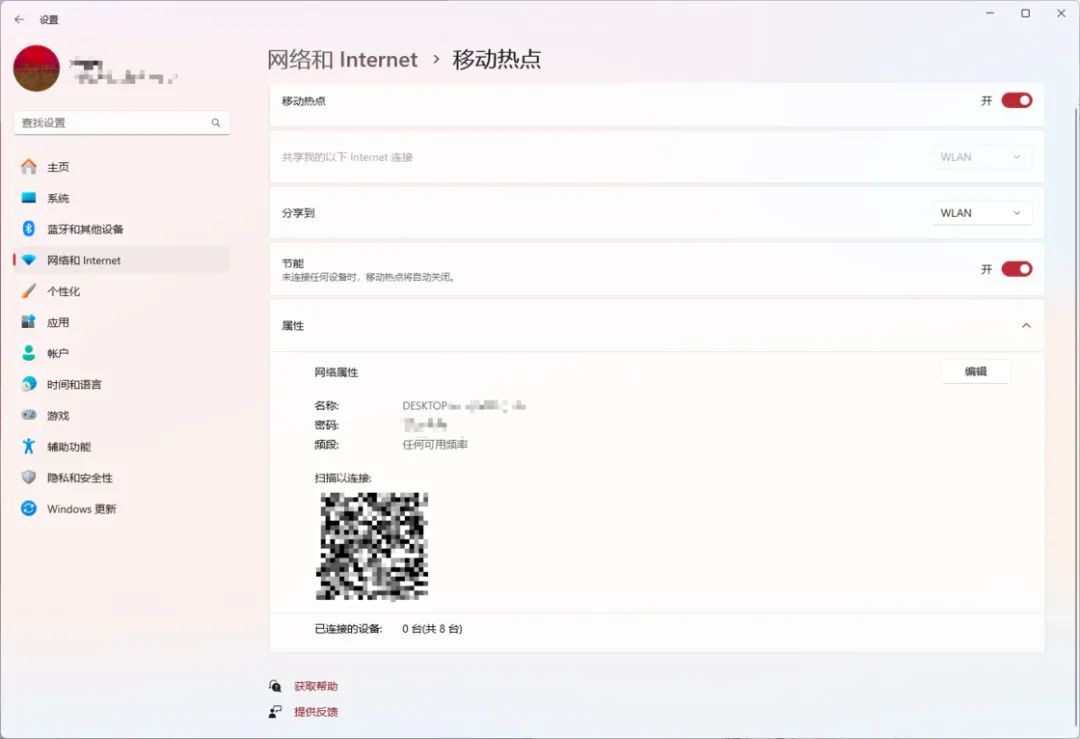Go back to 网络和 Internet breadcrumb
Image resolution: width=1080 pixels, height=739 pixels.
pos(342,59)
